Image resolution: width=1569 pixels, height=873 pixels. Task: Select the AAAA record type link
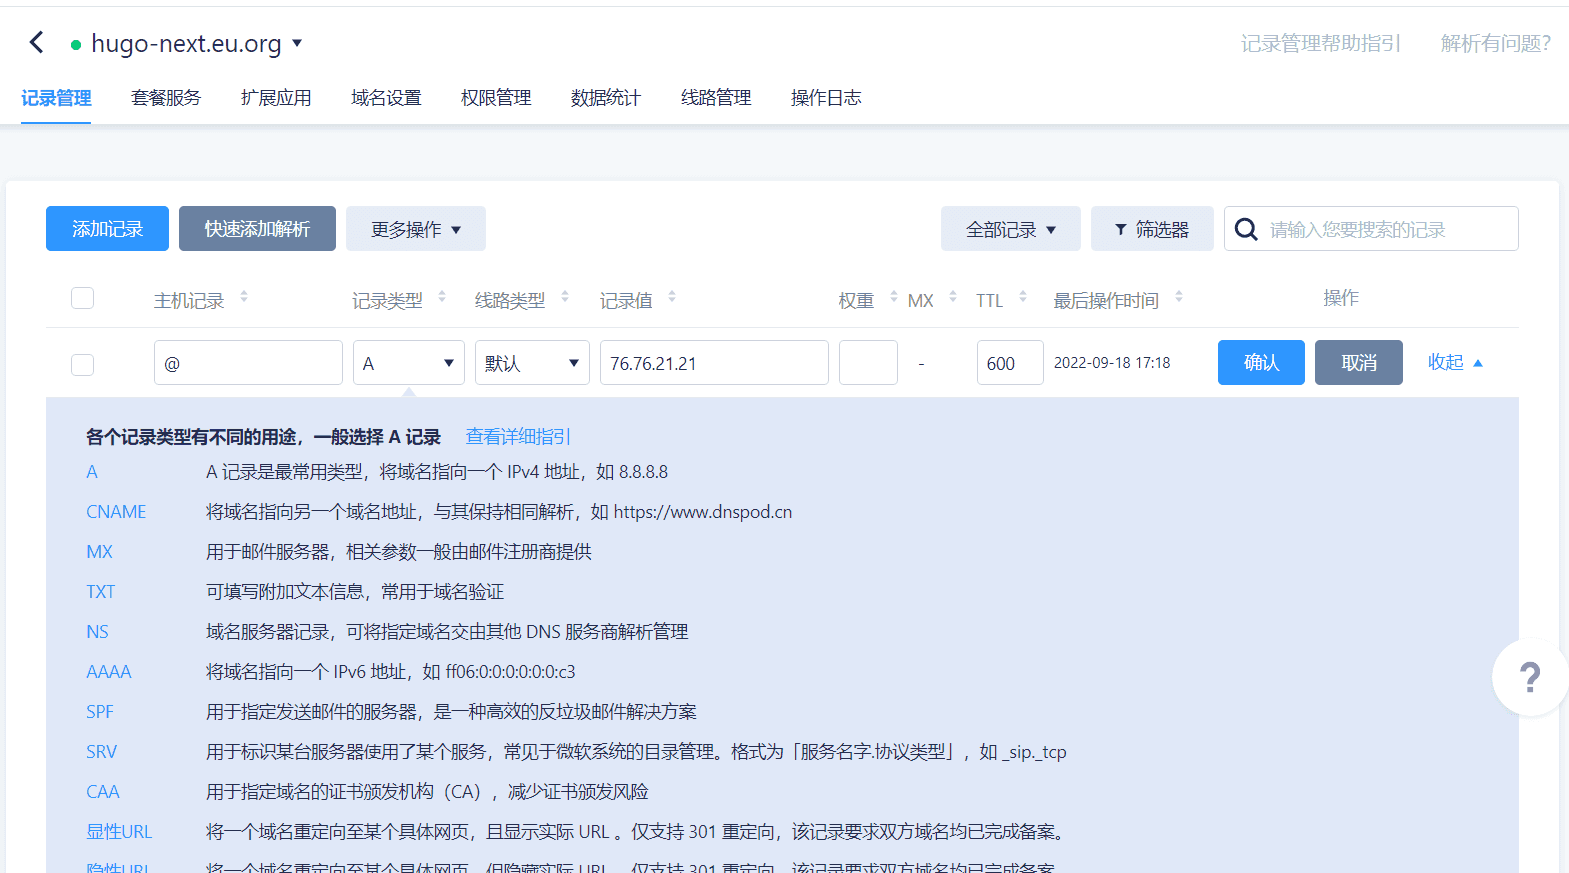coord(109,672)
